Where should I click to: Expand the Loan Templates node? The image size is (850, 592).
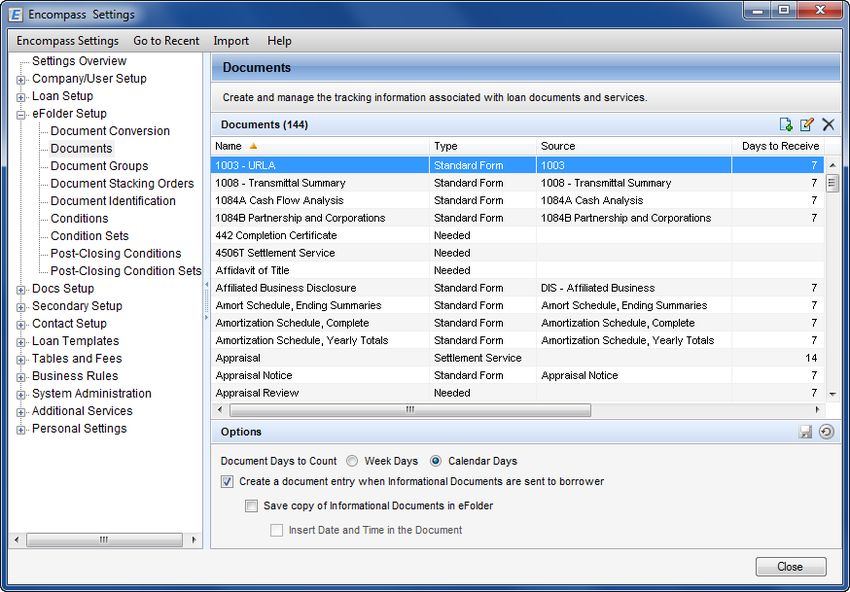click(21, 343)
